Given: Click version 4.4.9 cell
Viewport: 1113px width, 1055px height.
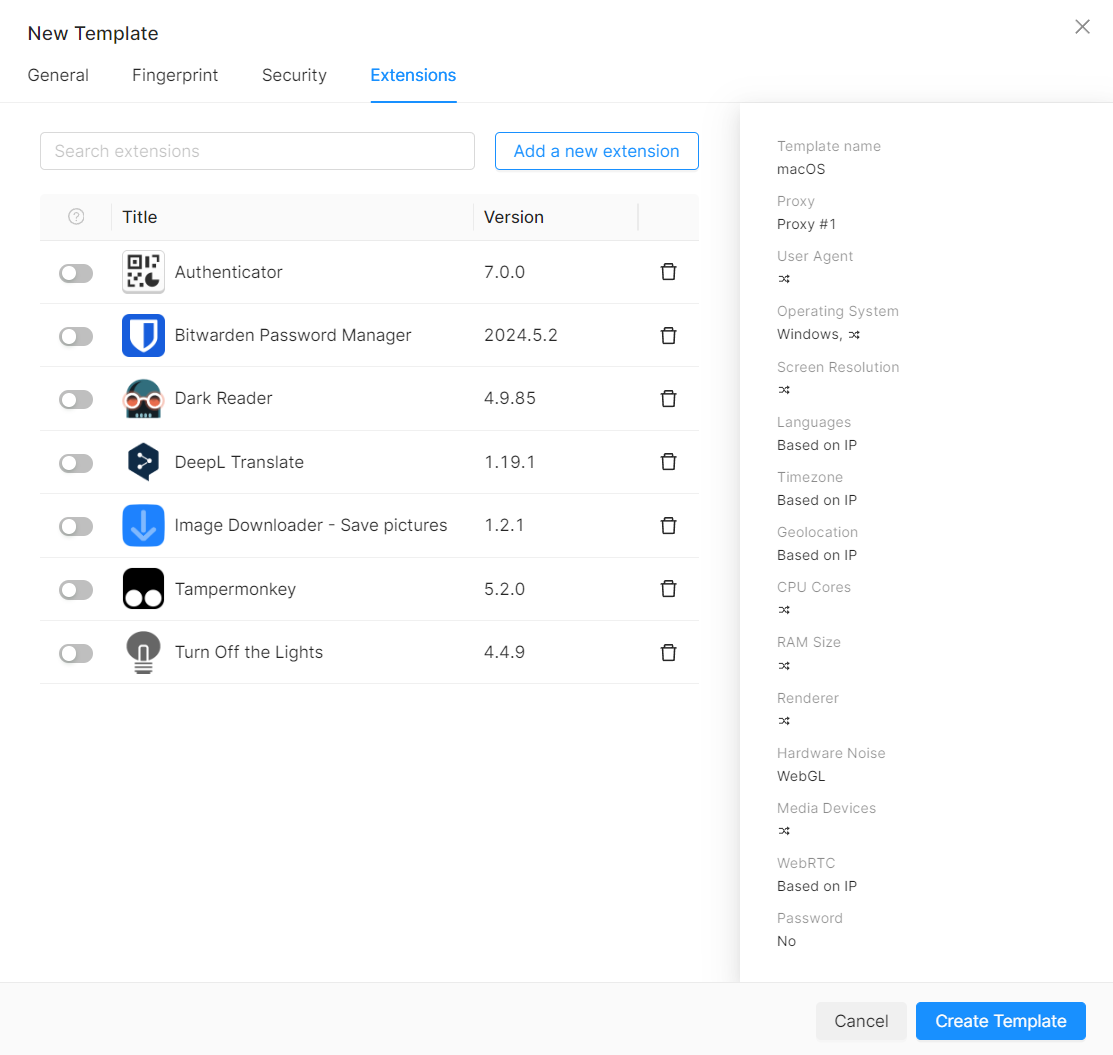Looking at the screenshot, I should pos(505,652).
